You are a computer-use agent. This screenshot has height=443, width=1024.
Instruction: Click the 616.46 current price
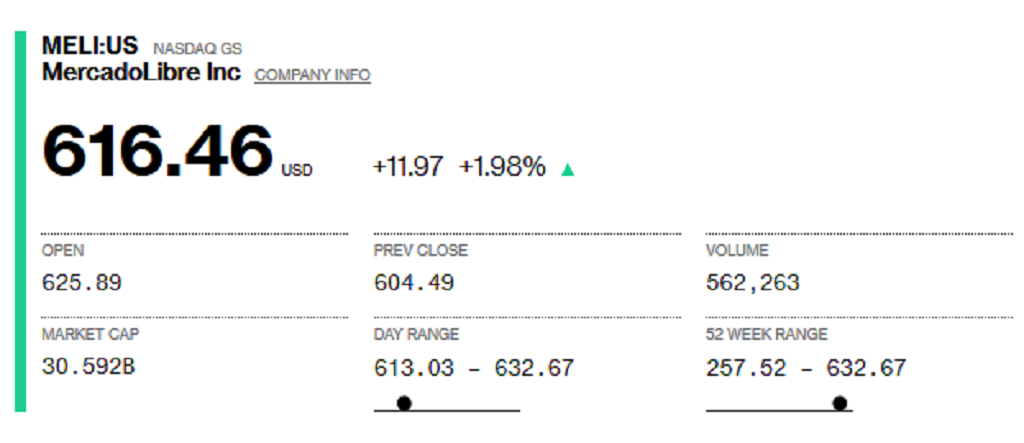click(157, 150)
